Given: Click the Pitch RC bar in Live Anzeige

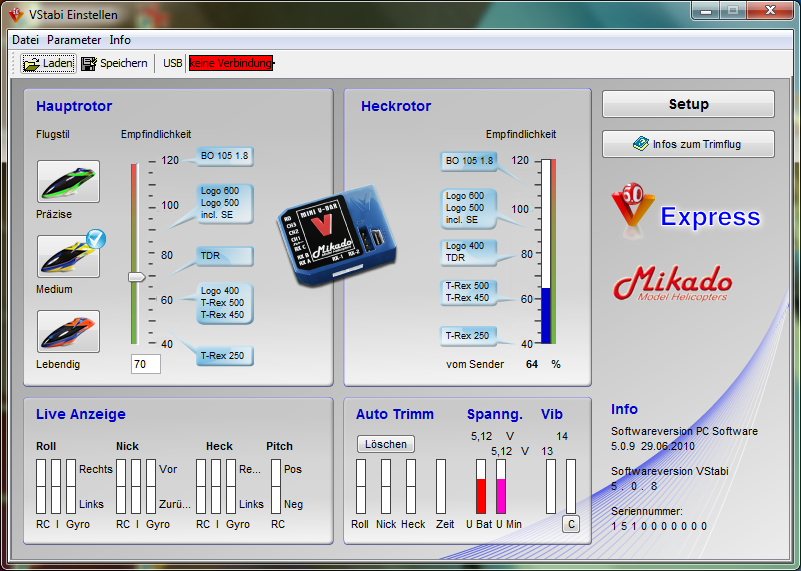Looking at the screenshot, I should 276,486.
